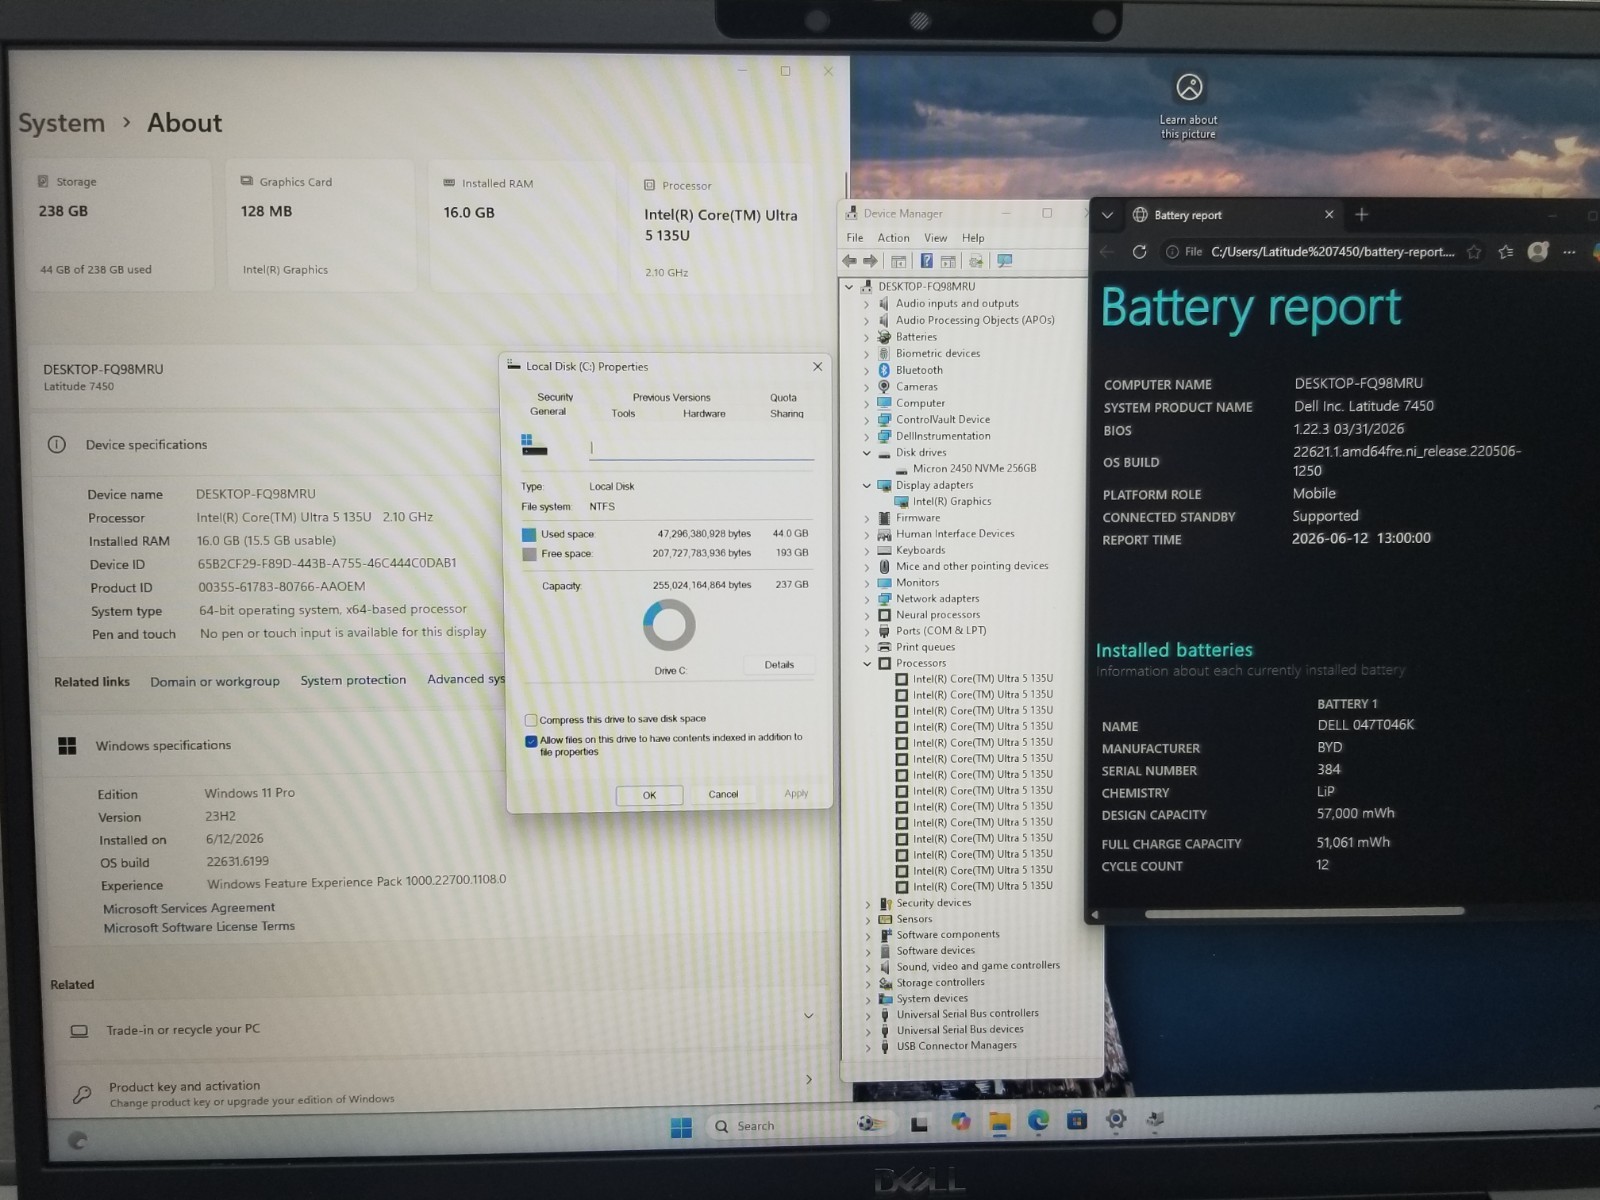Collapse the Display adapters node

coord(866,486)
